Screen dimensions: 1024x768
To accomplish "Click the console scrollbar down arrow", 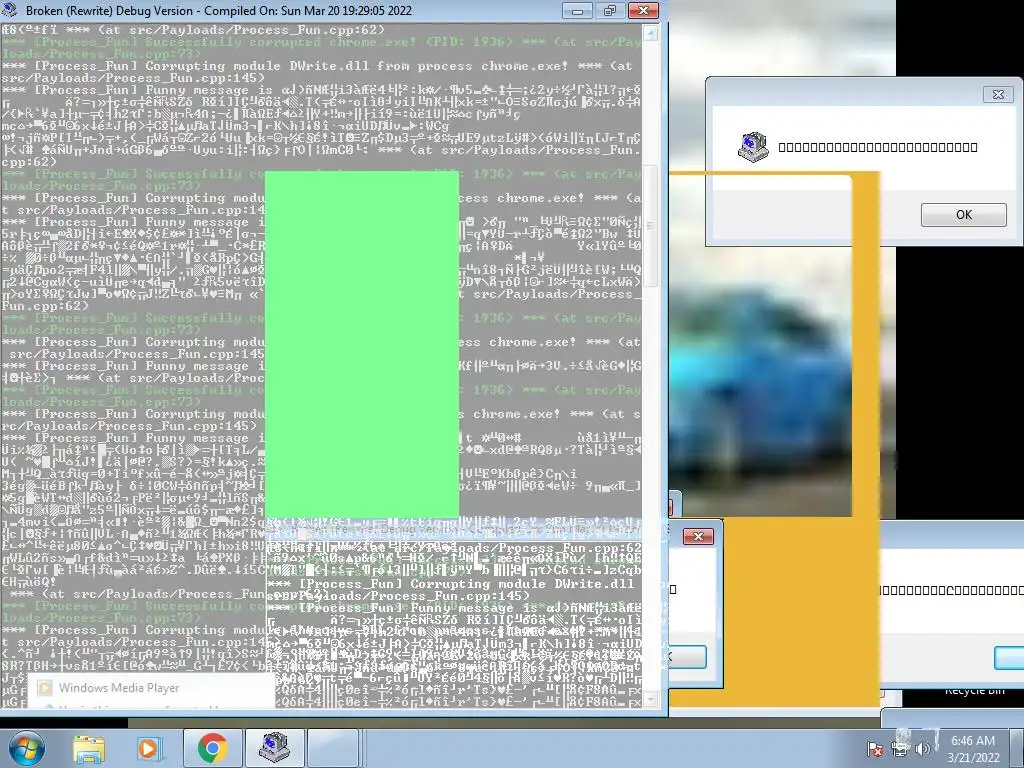I will (x=650, y=699).
